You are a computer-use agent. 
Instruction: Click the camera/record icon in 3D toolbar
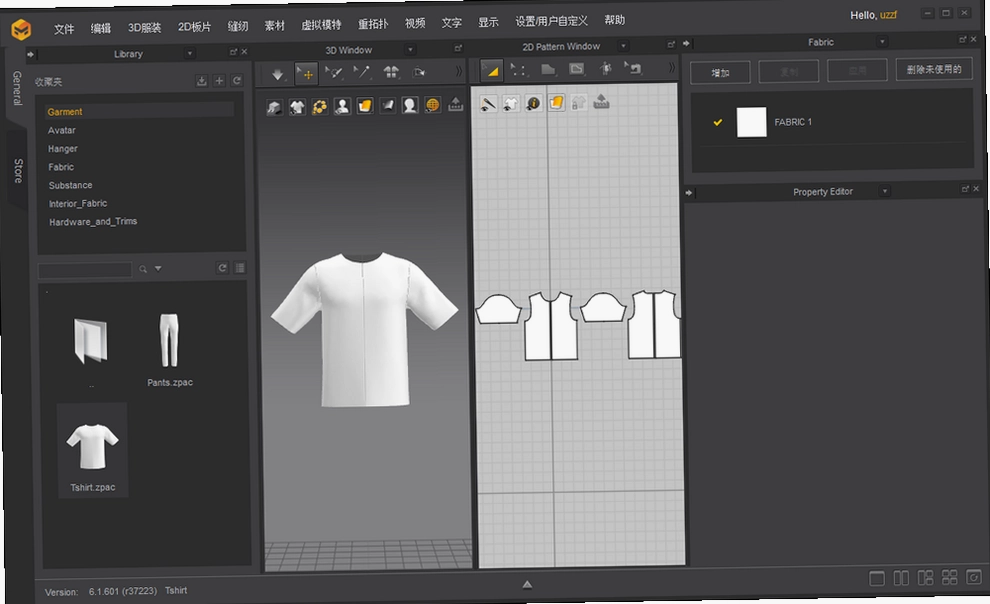(419, 73)
